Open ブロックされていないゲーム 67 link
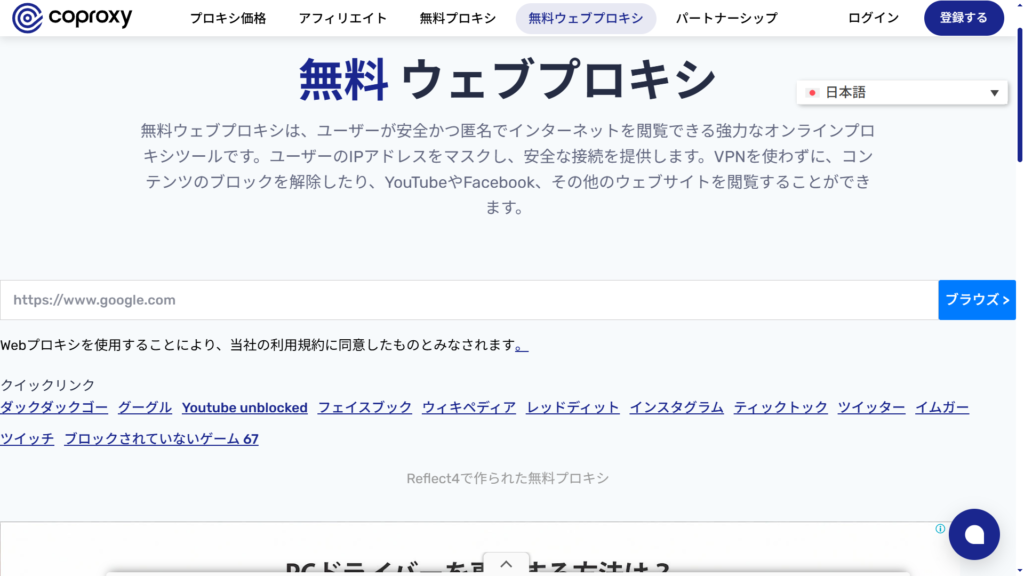The width and height of the screenshot is (1024, 576). point(161,438)
